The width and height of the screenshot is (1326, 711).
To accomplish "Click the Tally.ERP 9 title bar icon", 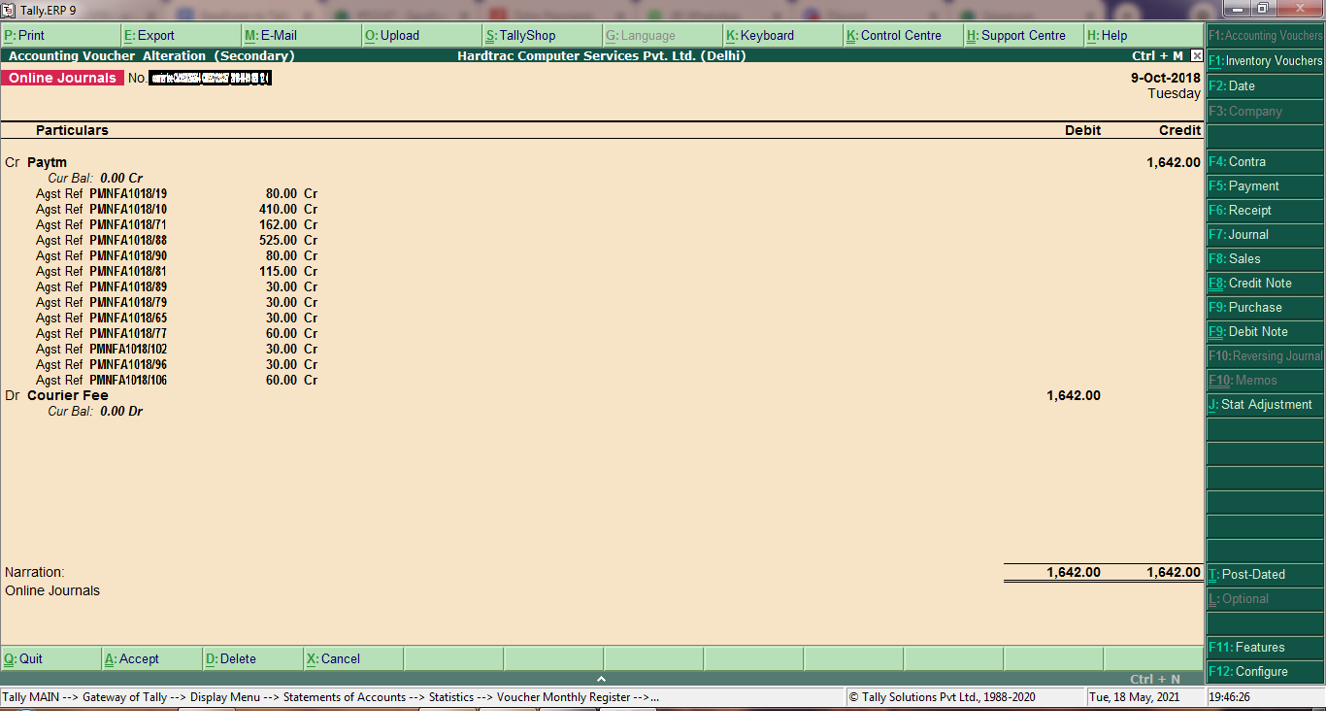I will [x=9, y=10].
